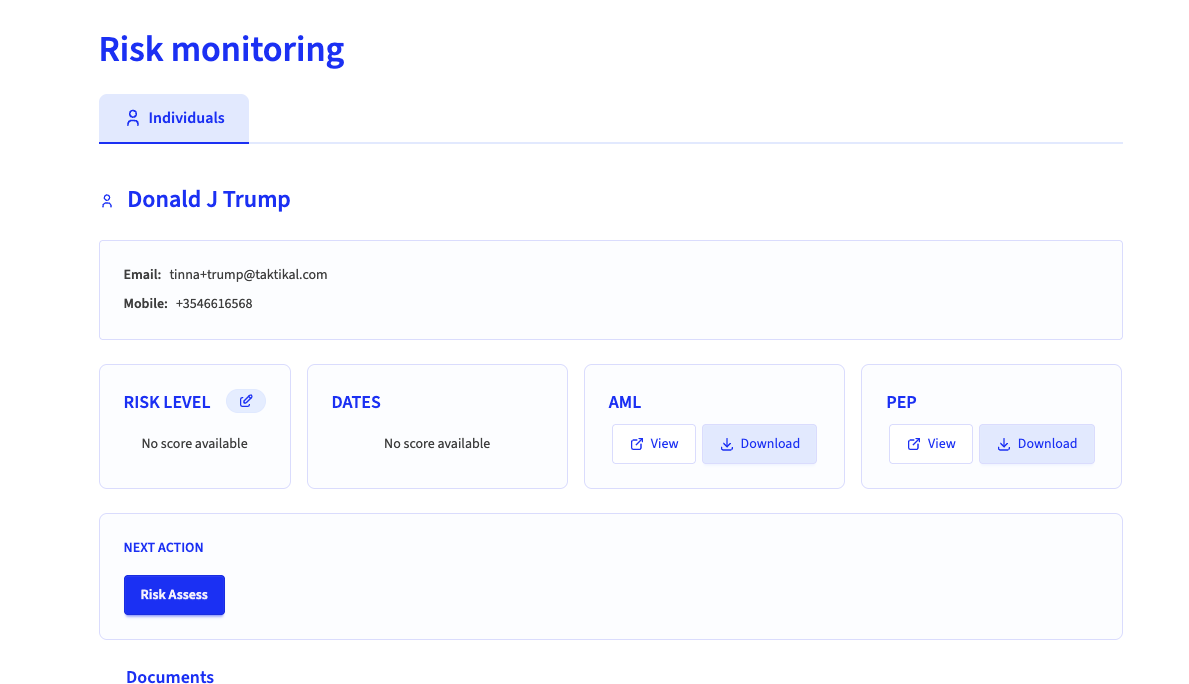The width and height of the screenshot is (1189, 684).
Task: Click the DATES card title
Action: [x=356, y=402]
